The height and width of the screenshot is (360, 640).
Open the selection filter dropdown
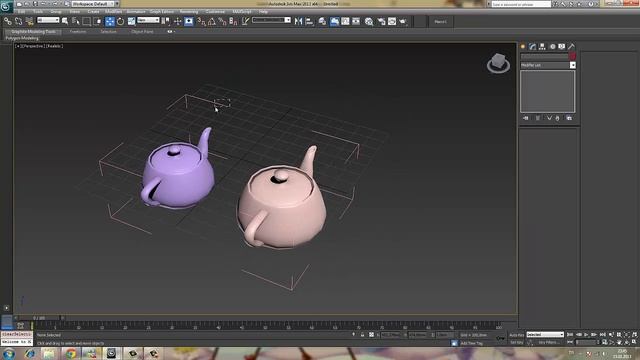coord(48,20)
